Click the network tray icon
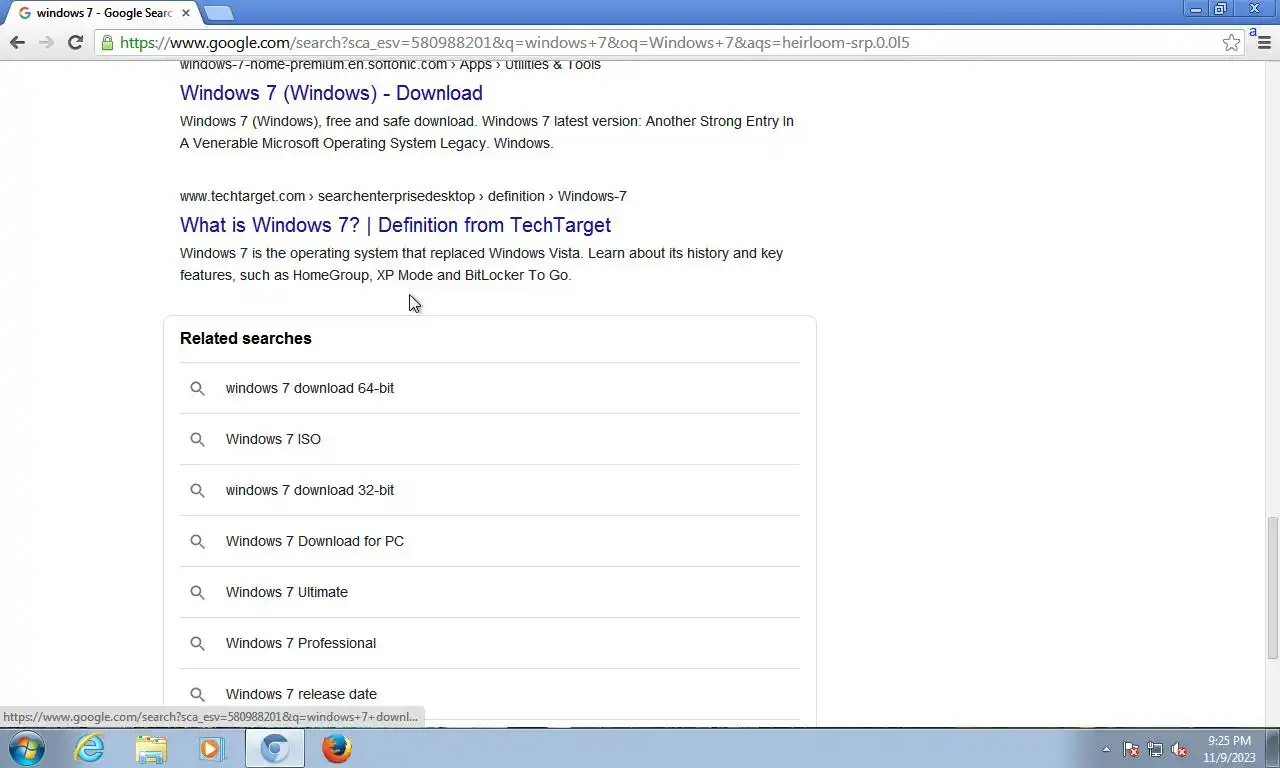This screenshot has height=768, width=1280. pyautogui.click(x=1155, y=749)
